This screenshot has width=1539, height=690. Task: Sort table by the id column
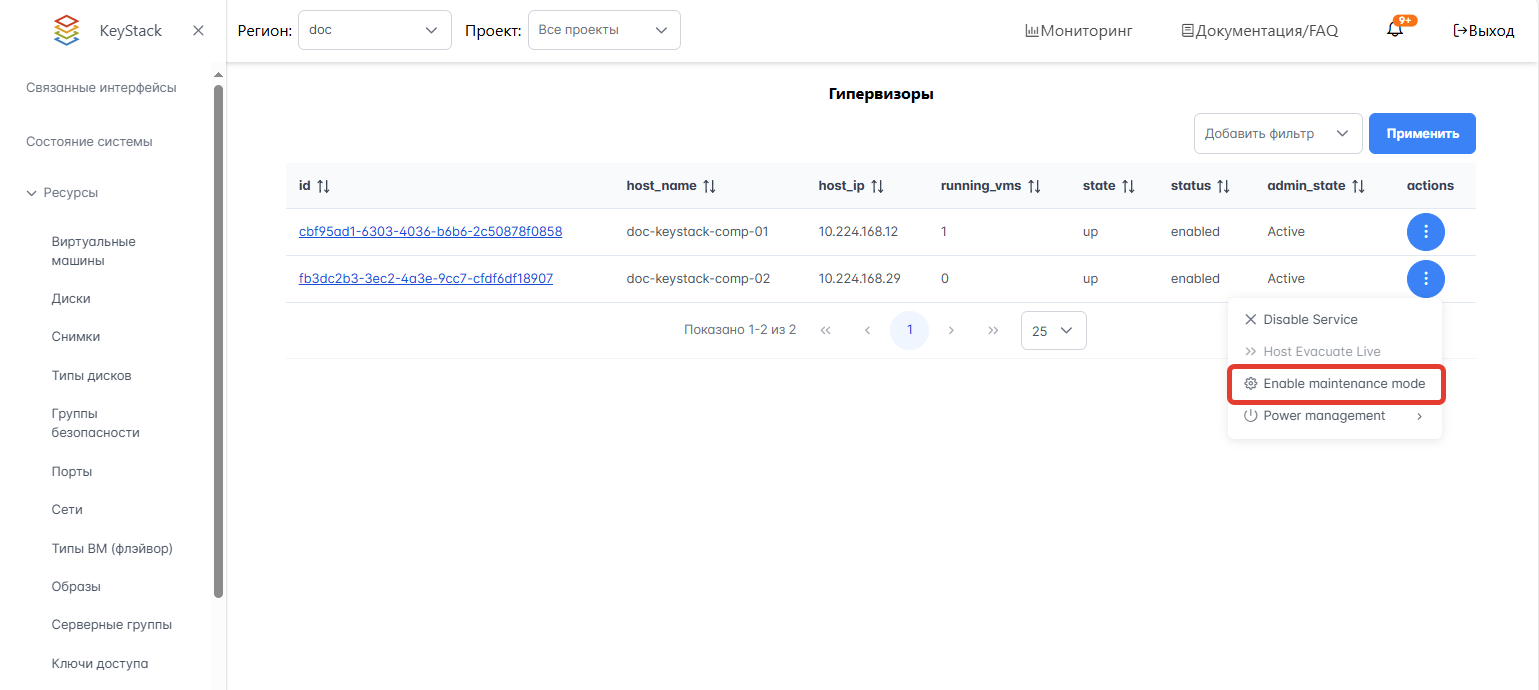pyautogui.click(x=322, y=186)
